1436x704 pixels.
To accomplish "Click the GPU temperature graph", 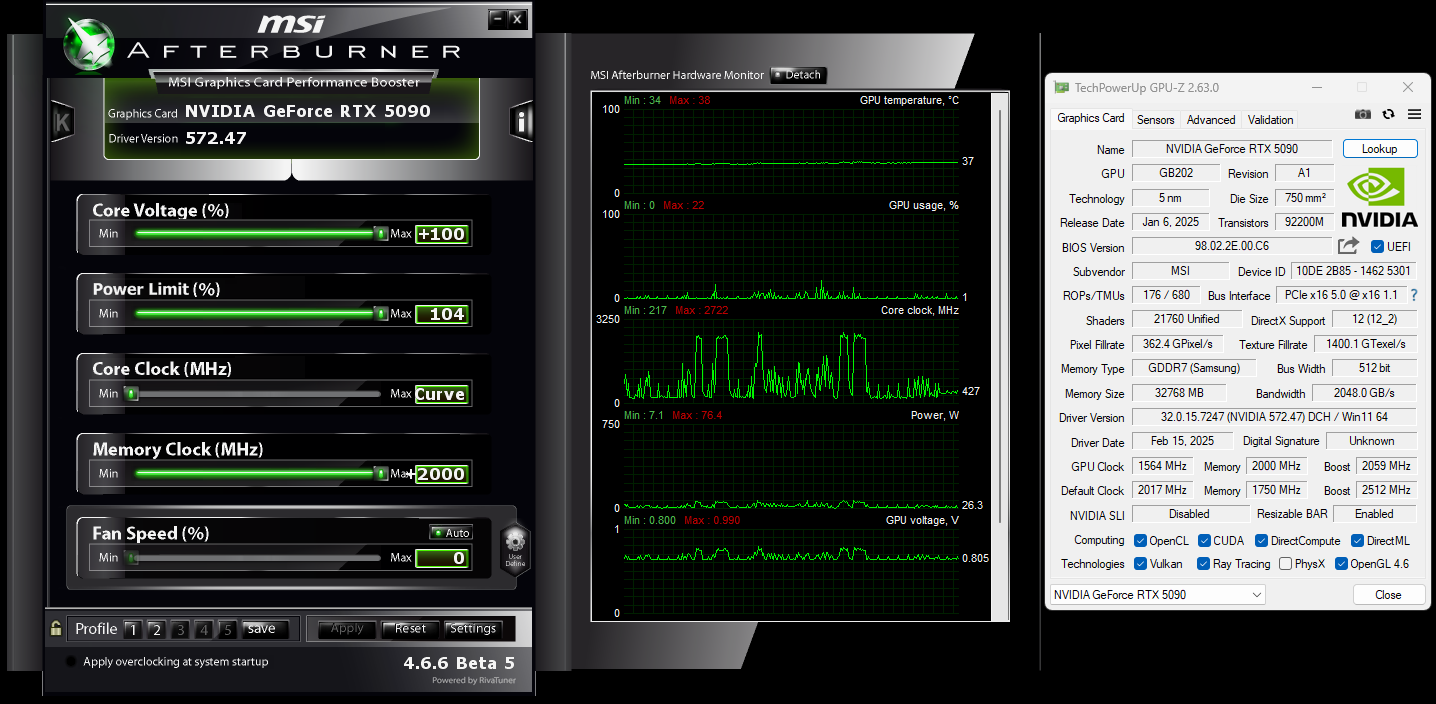I will (790, 149).
